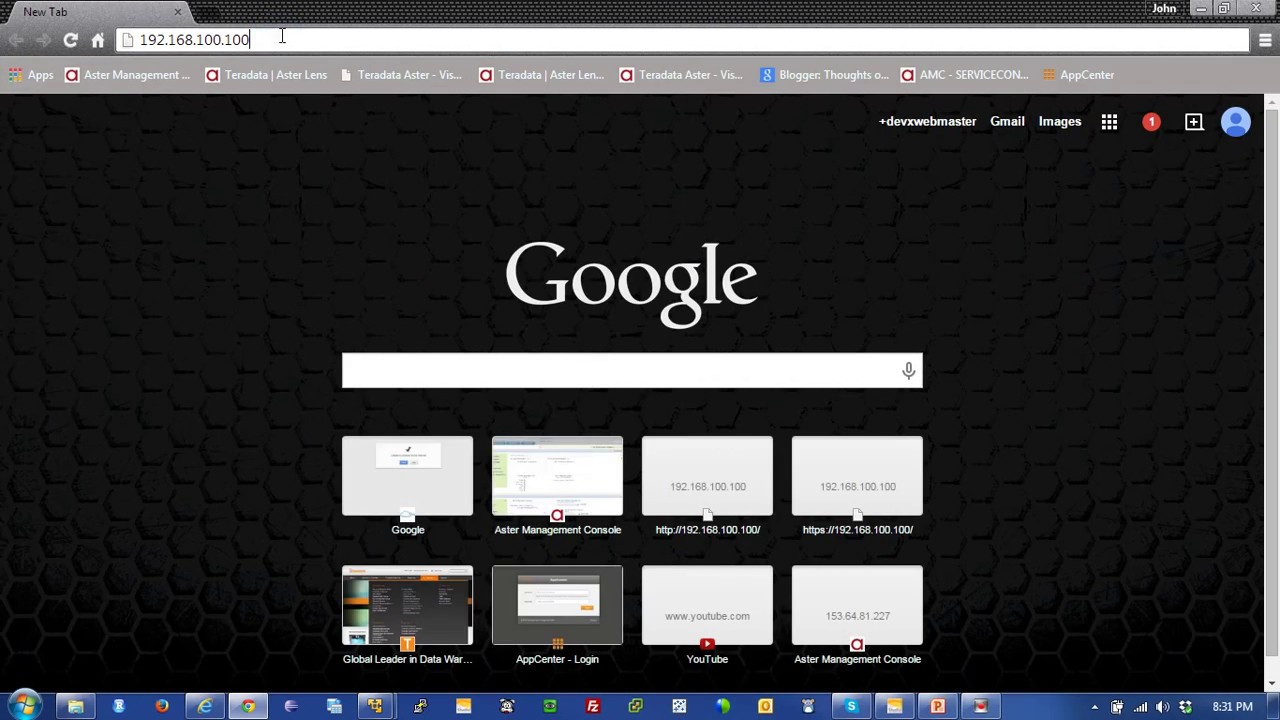
Task: Open the Images link
Action: point(1060,122)
